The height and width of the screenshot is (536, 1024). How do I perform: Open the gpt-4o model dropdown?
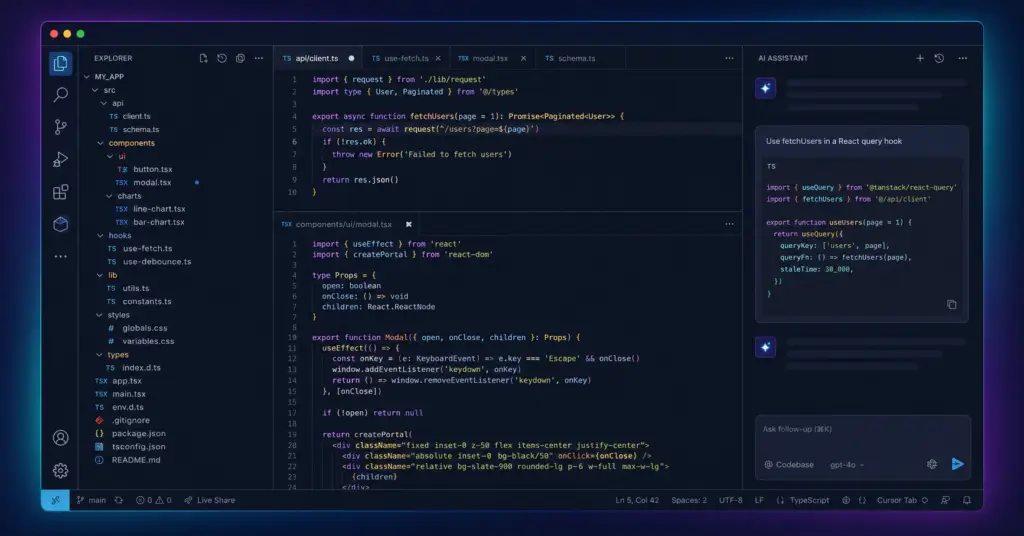click(847, 465)
